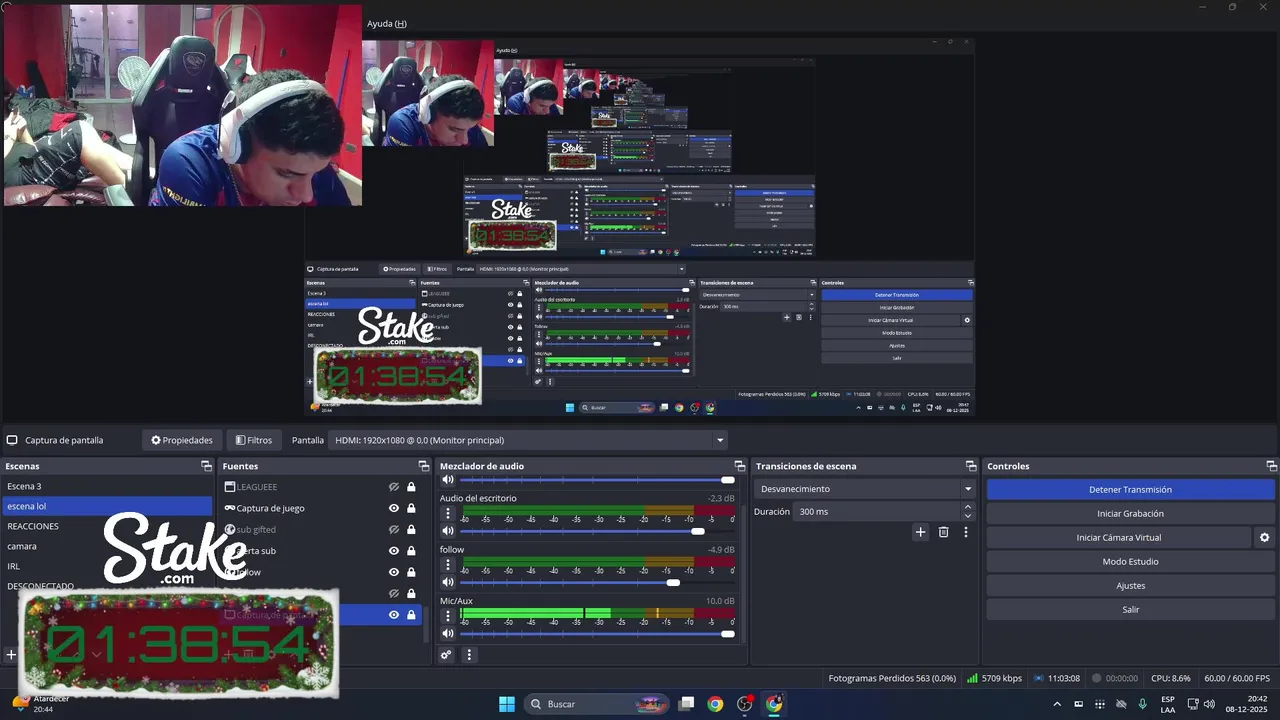
Task: Enable Modo Estudio
Action: tap(1130, 561)
